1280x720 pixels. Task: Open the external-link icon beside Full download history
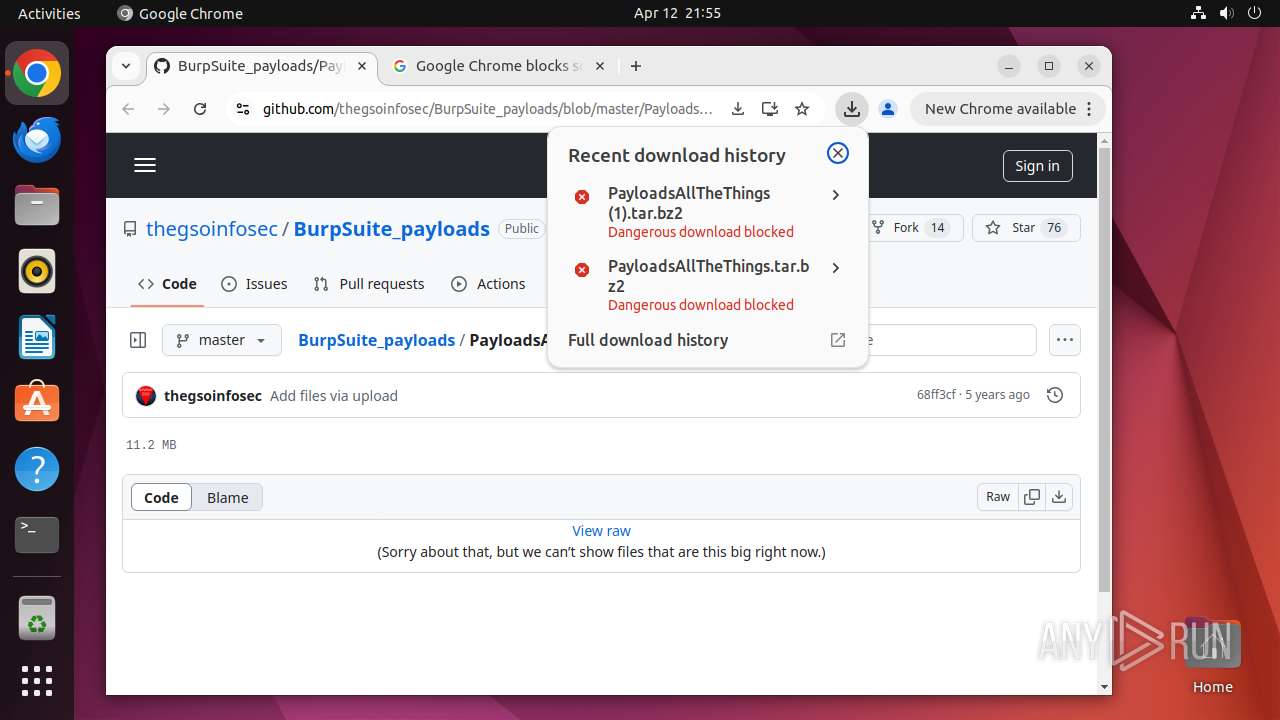(x=838, y=340)
